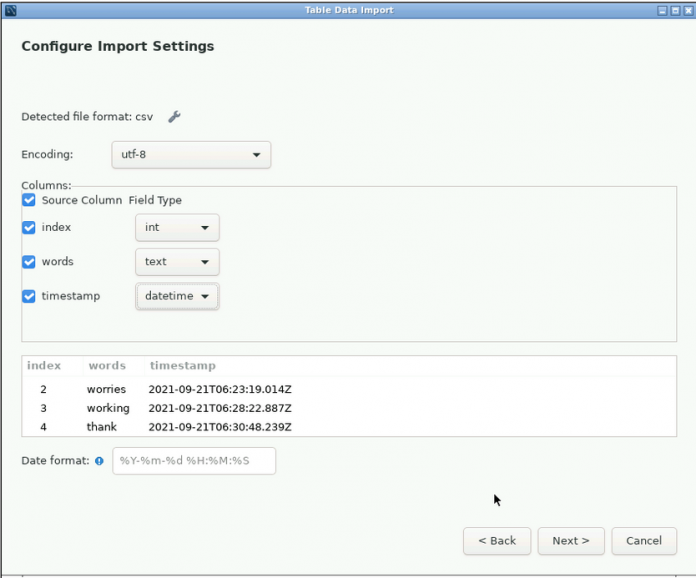The height and width of the screenshot is (578, 696).
Task: Maximize the Table Data Import window
Action: coord(675,10)
